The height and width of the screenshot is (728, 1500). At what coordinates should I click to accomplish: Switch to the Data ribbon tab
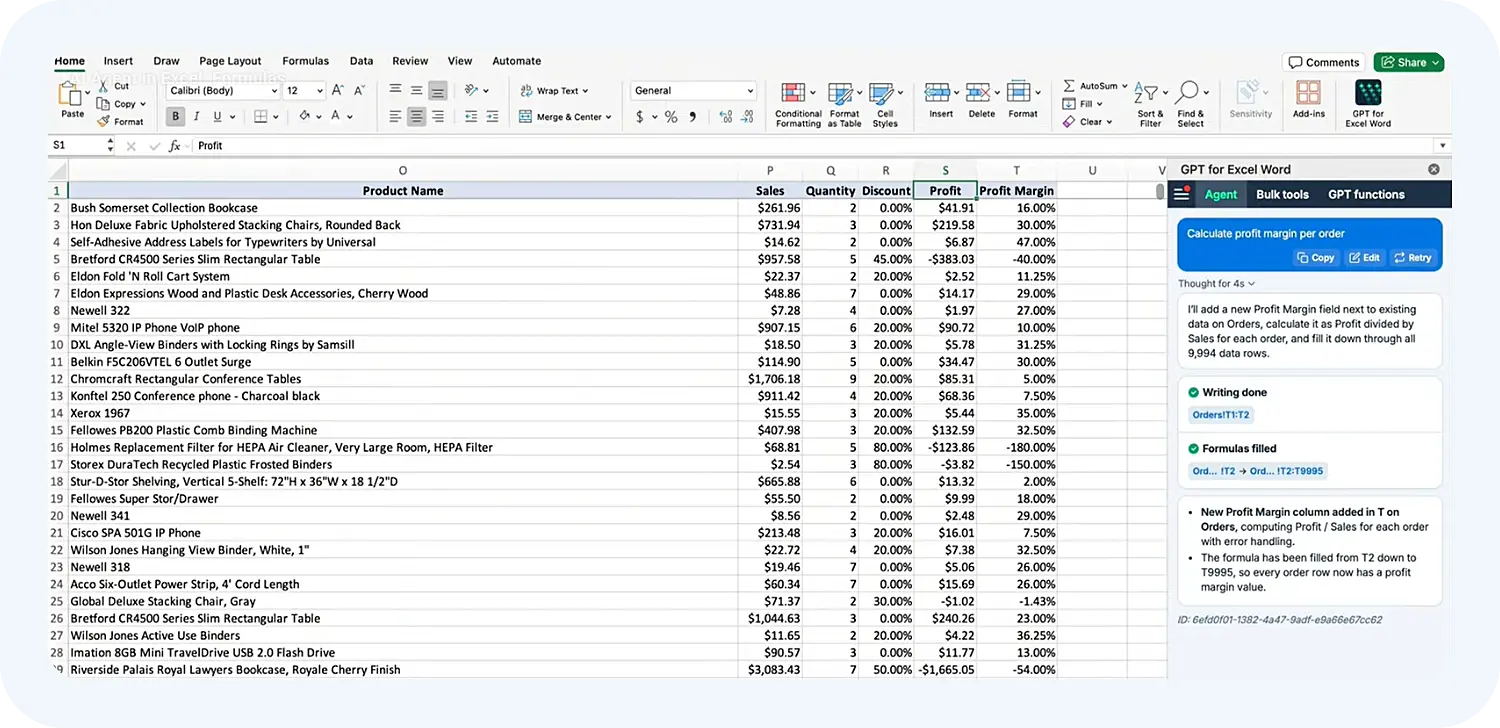pos(361,61)
